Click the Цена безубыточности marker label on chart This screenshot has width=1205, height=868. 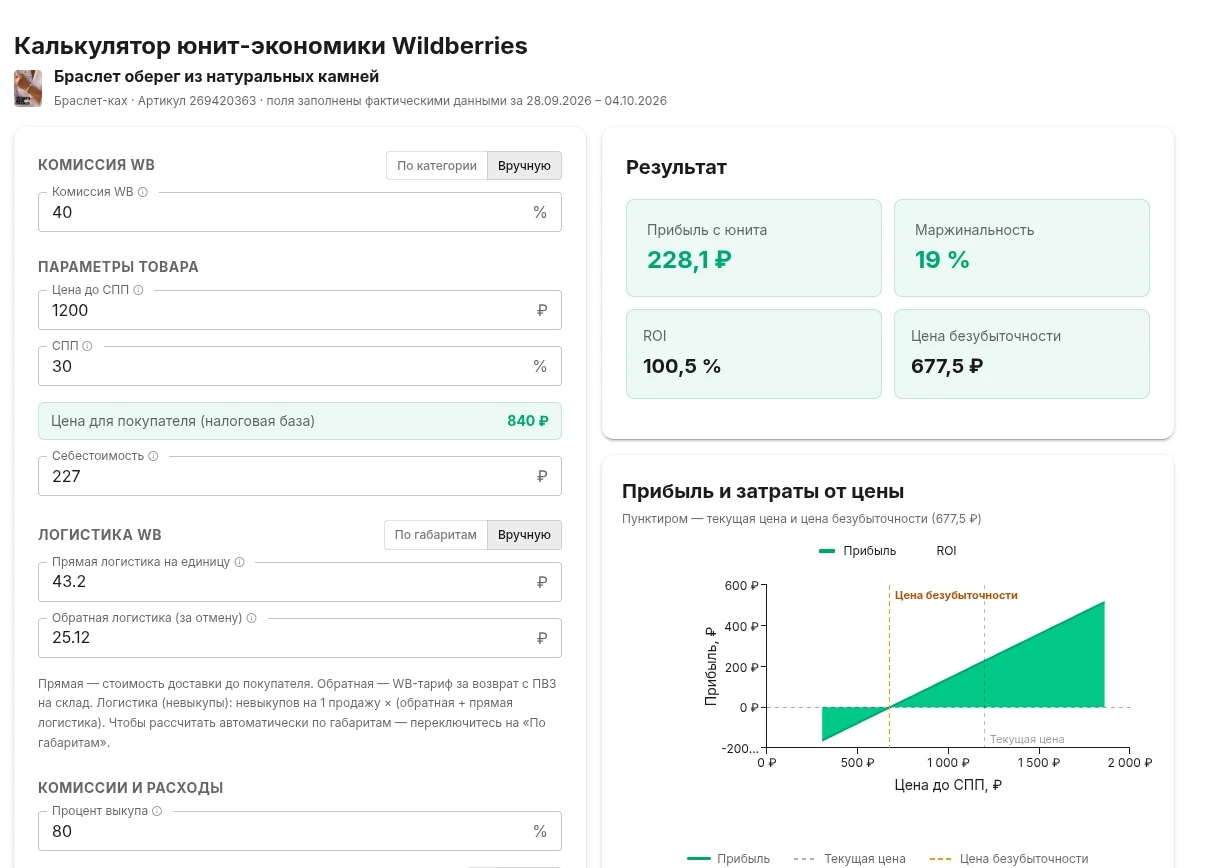click(956, 595)
